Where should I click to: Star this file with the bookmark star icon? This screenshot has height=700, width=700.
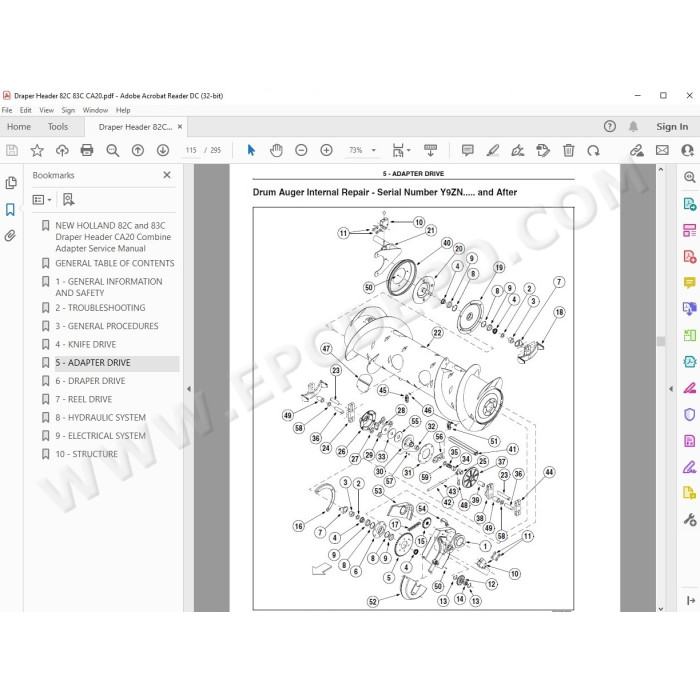(x=37, y=150)
